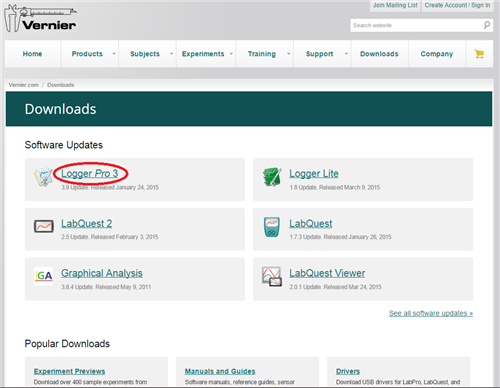The height and width of the screenshot is (388, 500).
Task: Click the LabQuest 2 device icon
Action: 44,226
